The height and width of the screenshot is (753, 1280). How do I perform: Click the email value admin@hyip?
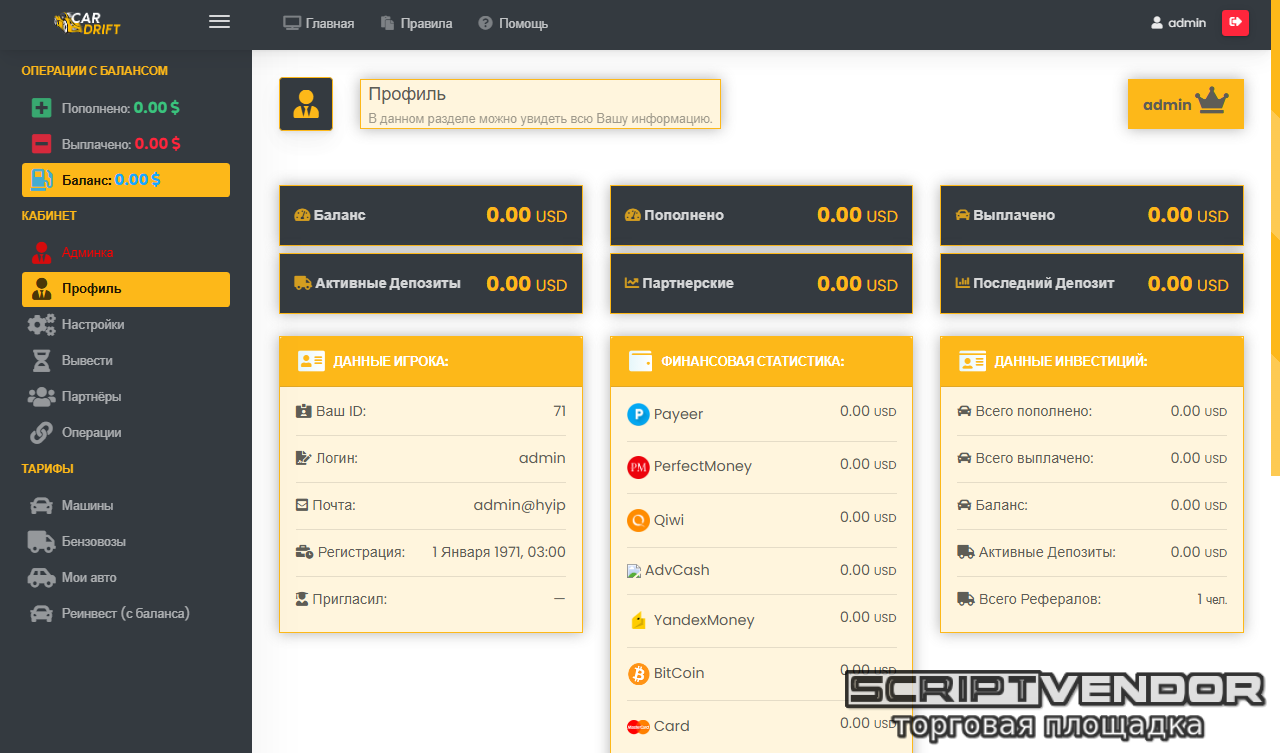[519, 505]
